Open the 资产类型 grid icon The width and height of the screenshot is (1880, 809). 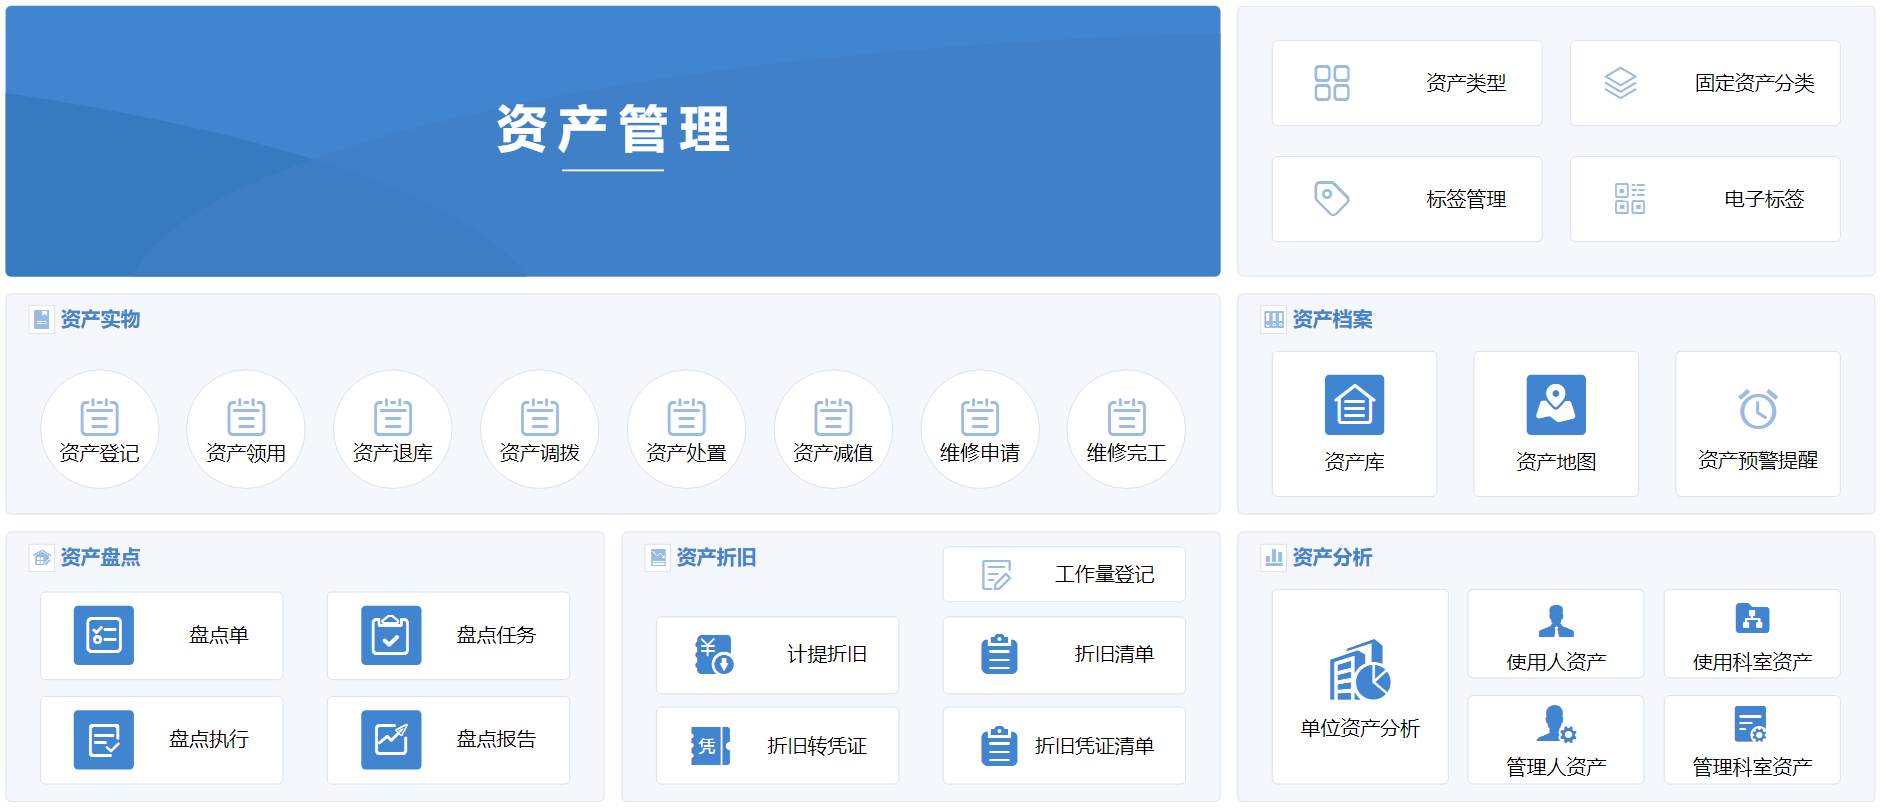(1331, 83)
